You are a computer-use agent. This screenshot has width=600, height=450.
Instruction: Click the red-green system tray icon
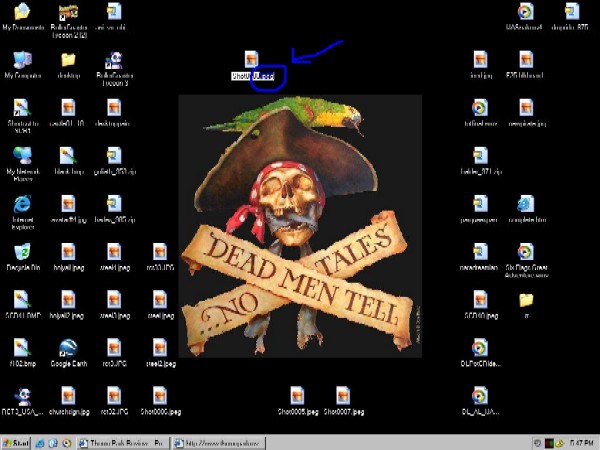[549, 443]
